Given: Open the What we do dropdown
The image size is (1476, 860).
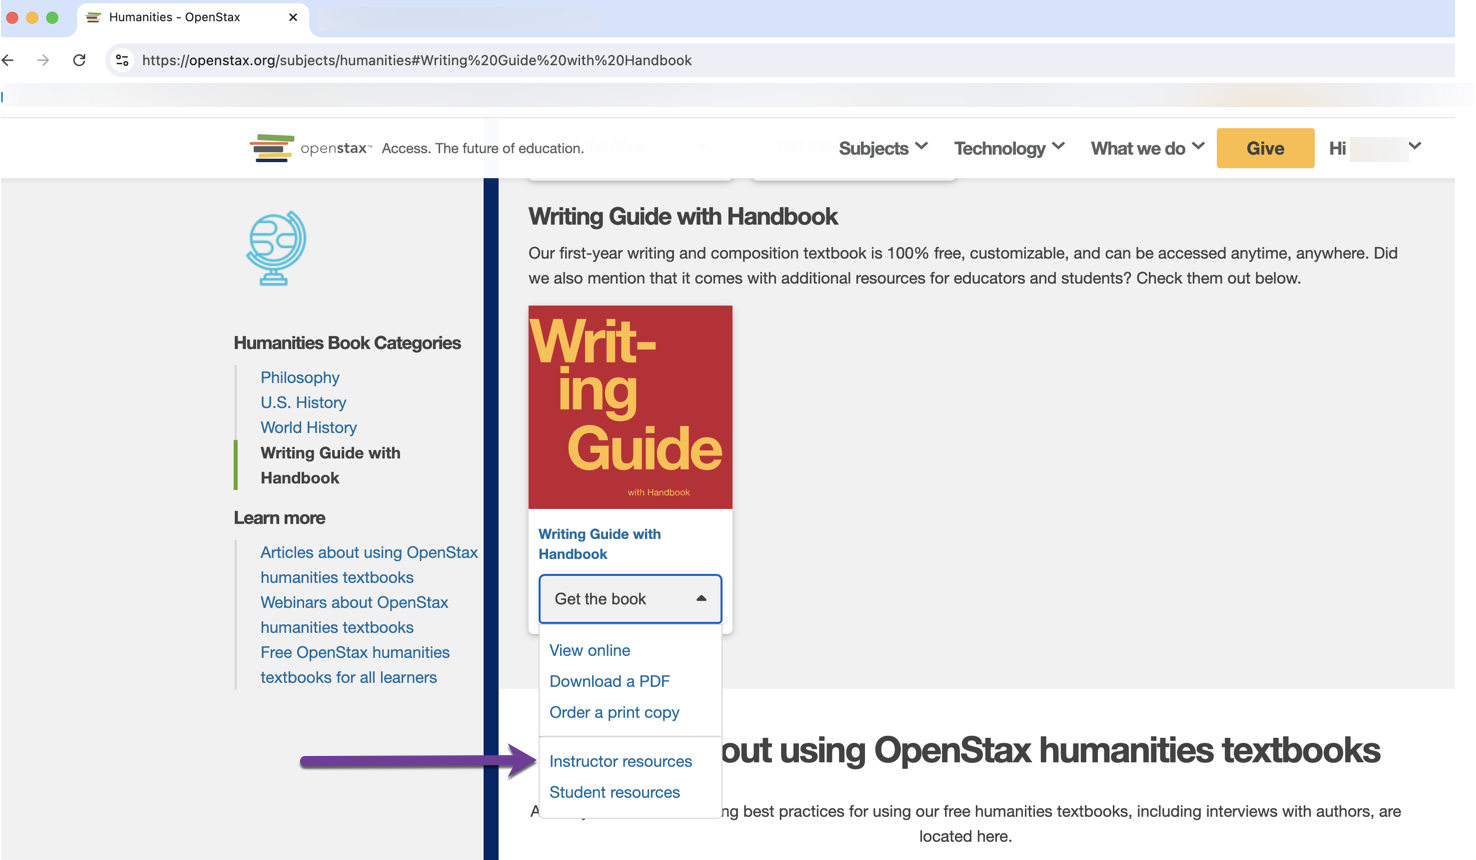Looking at the screenshot, I should tap(1145, 147).
